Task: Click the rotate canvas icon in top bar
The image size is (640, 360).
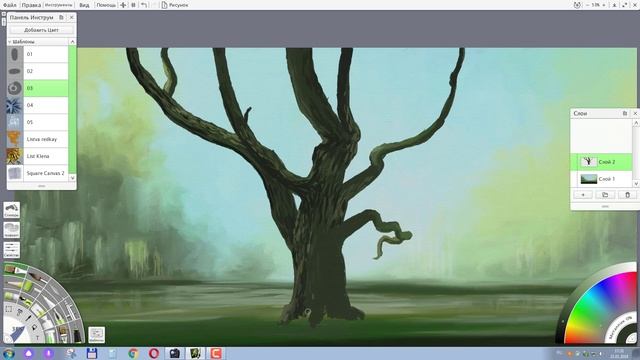Action: (577, 5)
